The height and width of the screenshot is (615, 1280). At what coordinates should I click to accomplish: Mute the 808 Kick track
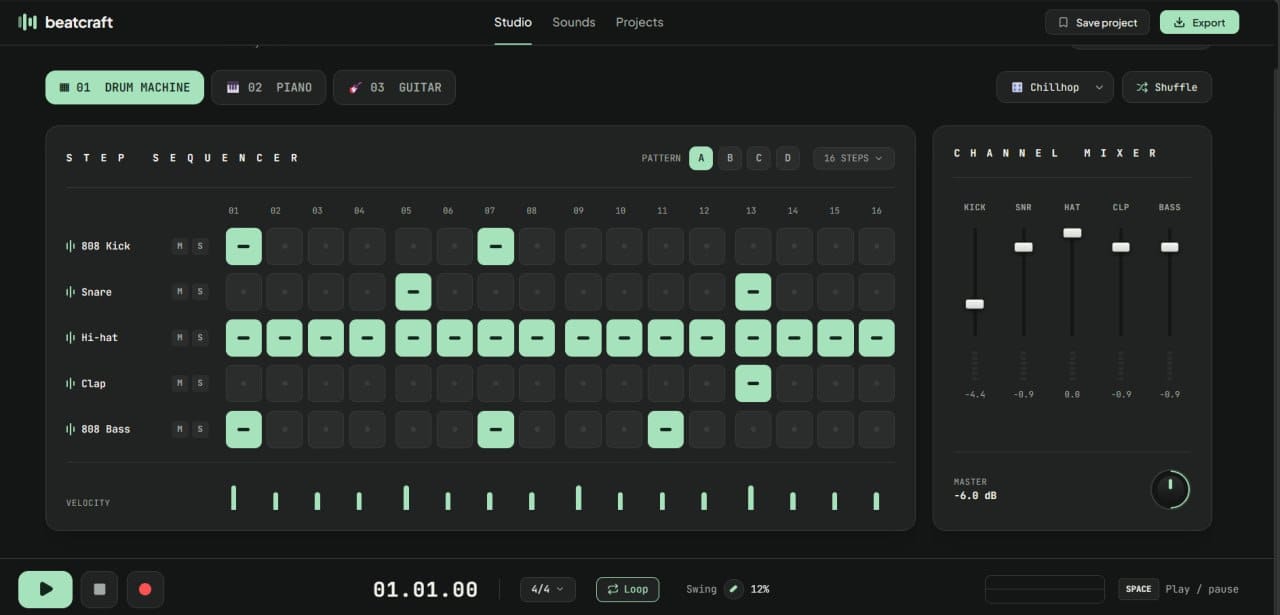180,246
